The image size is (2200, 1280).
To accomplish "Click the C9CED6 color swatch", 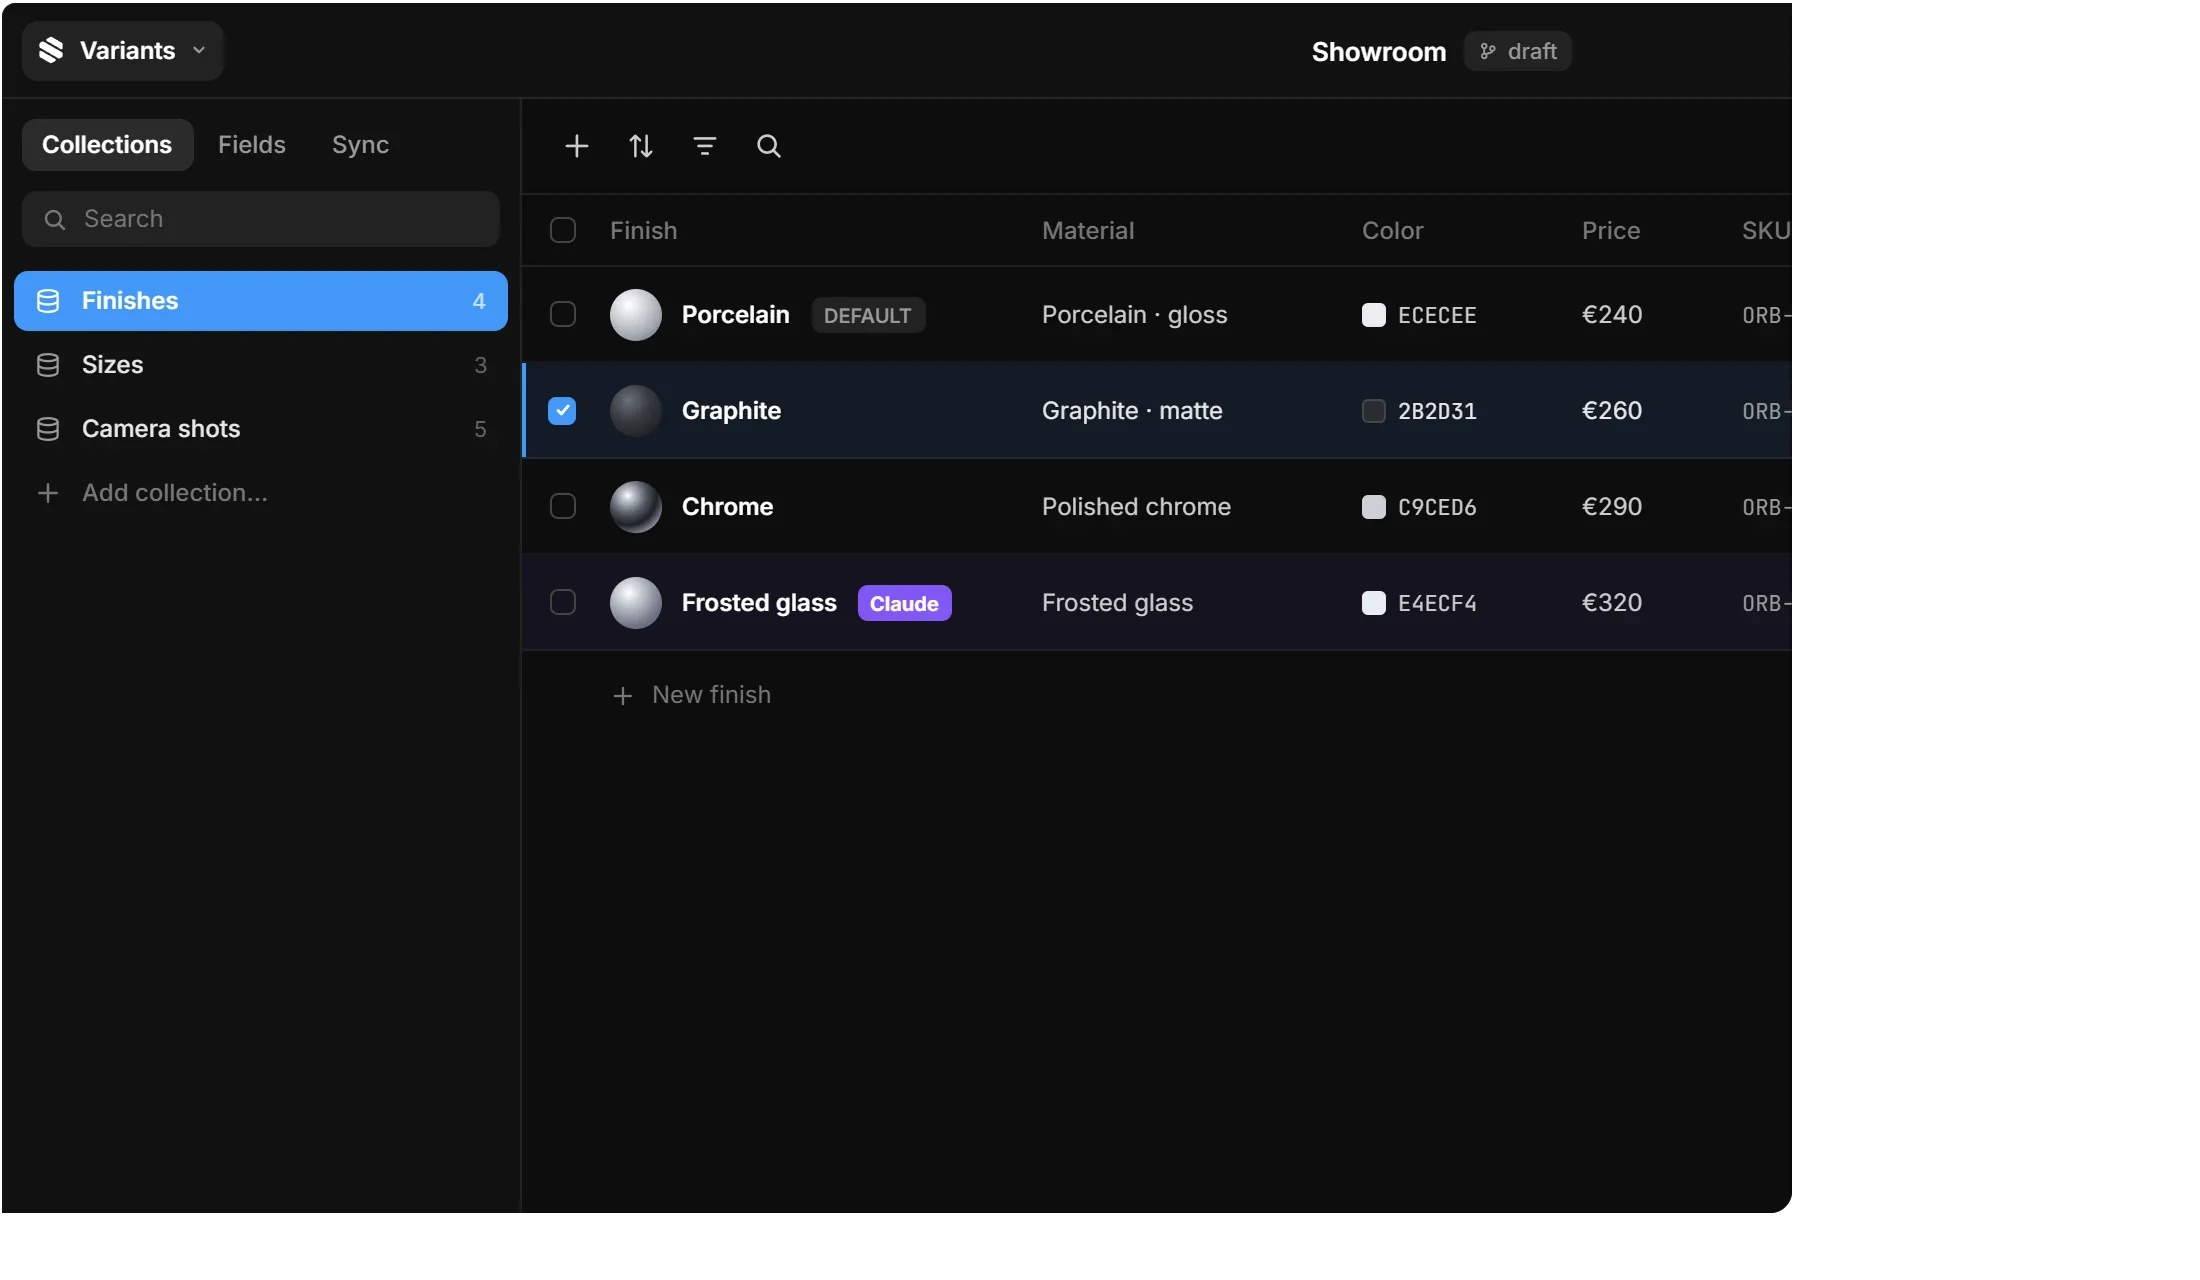I will 1374,507.
